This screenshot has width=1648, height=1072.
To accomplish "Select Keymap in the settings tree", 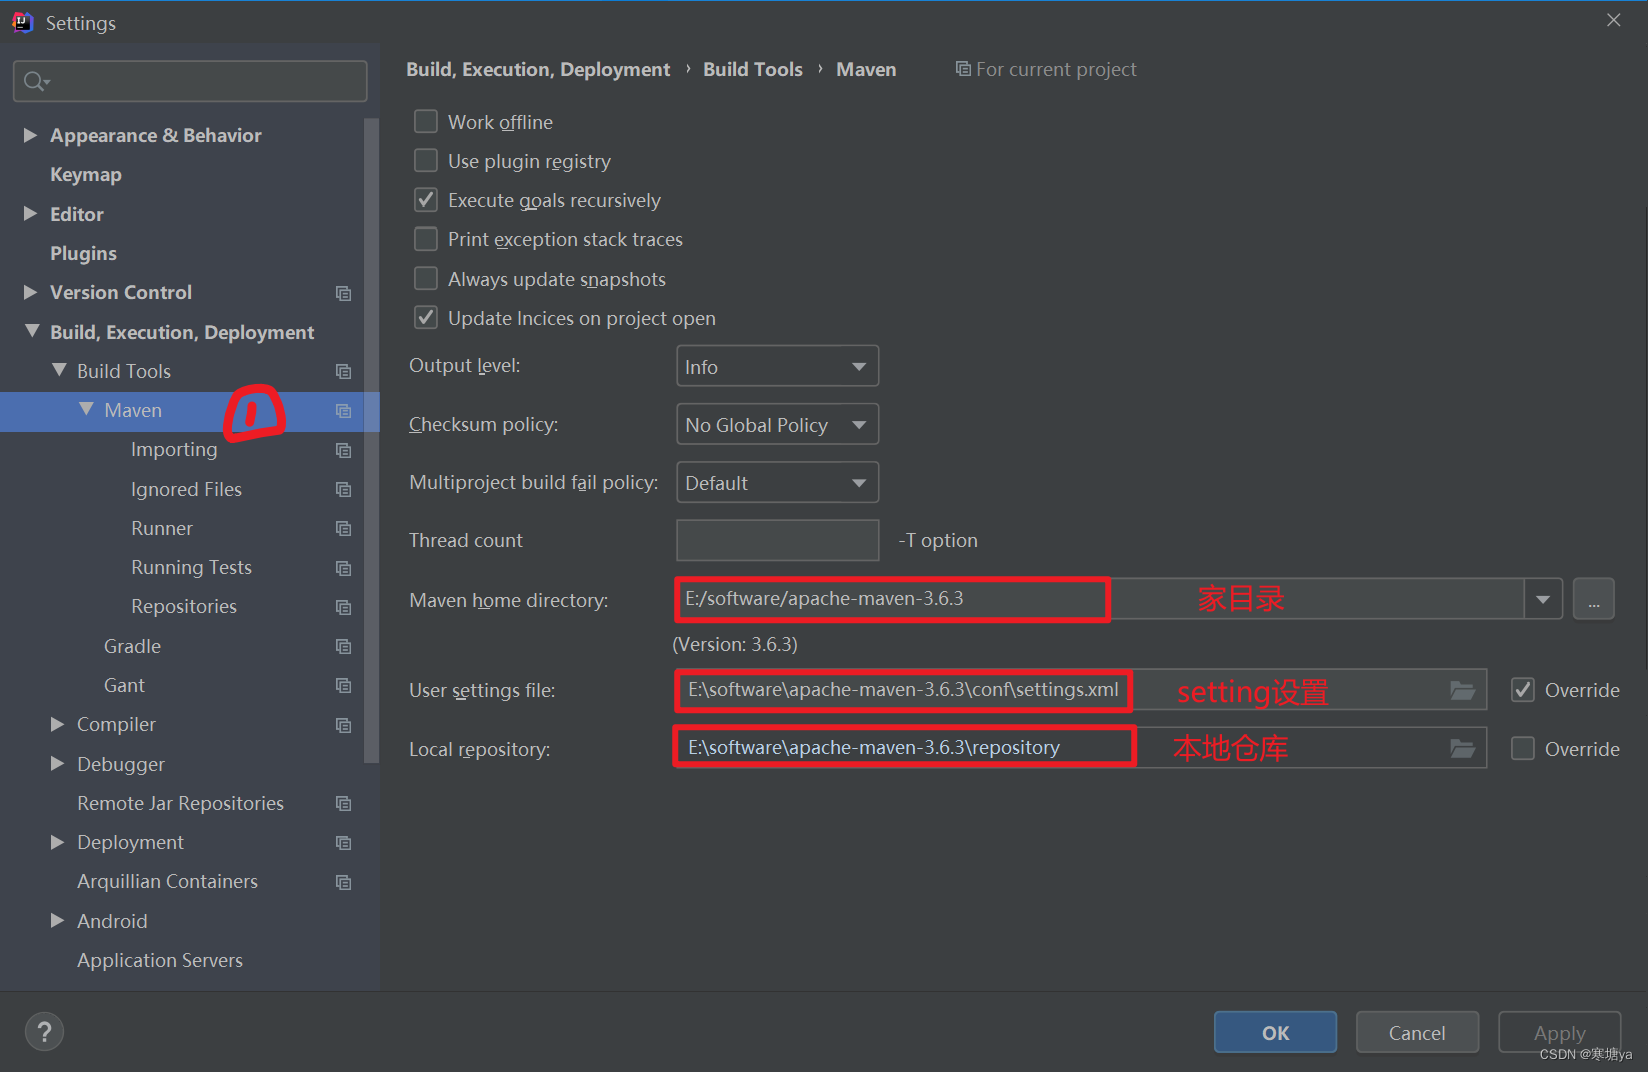I will coord(86,175).
